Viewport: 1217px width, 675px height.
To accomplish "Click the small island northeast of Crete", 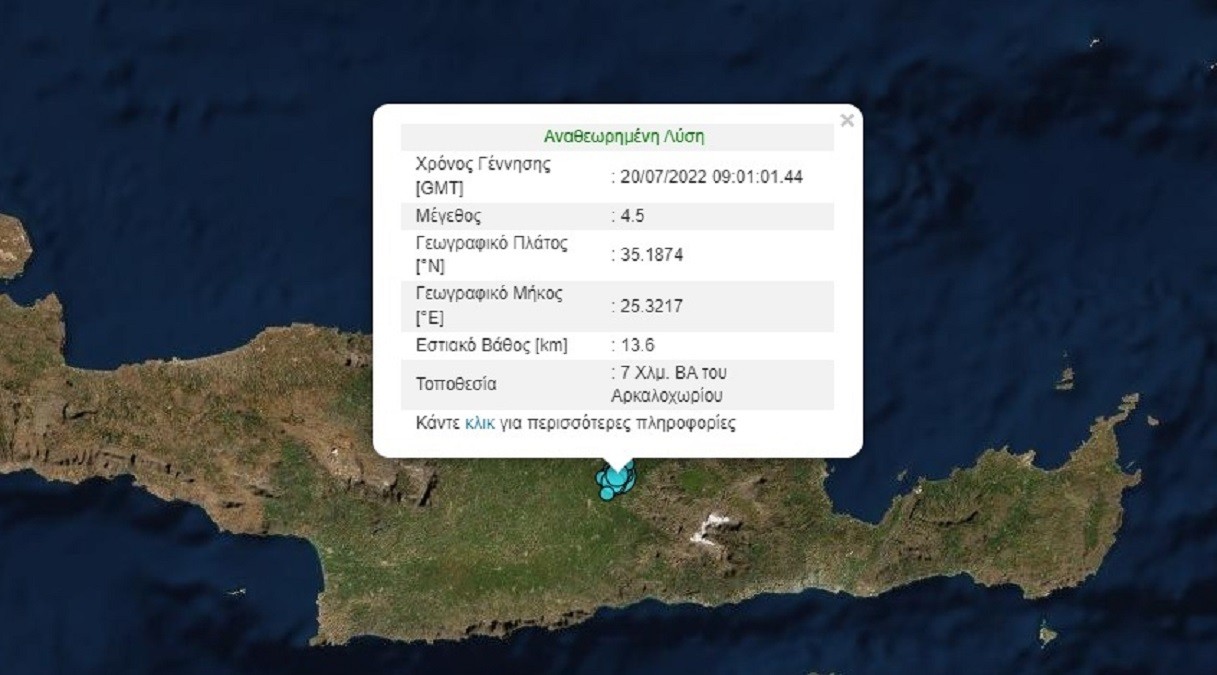I will (1065, 378).
